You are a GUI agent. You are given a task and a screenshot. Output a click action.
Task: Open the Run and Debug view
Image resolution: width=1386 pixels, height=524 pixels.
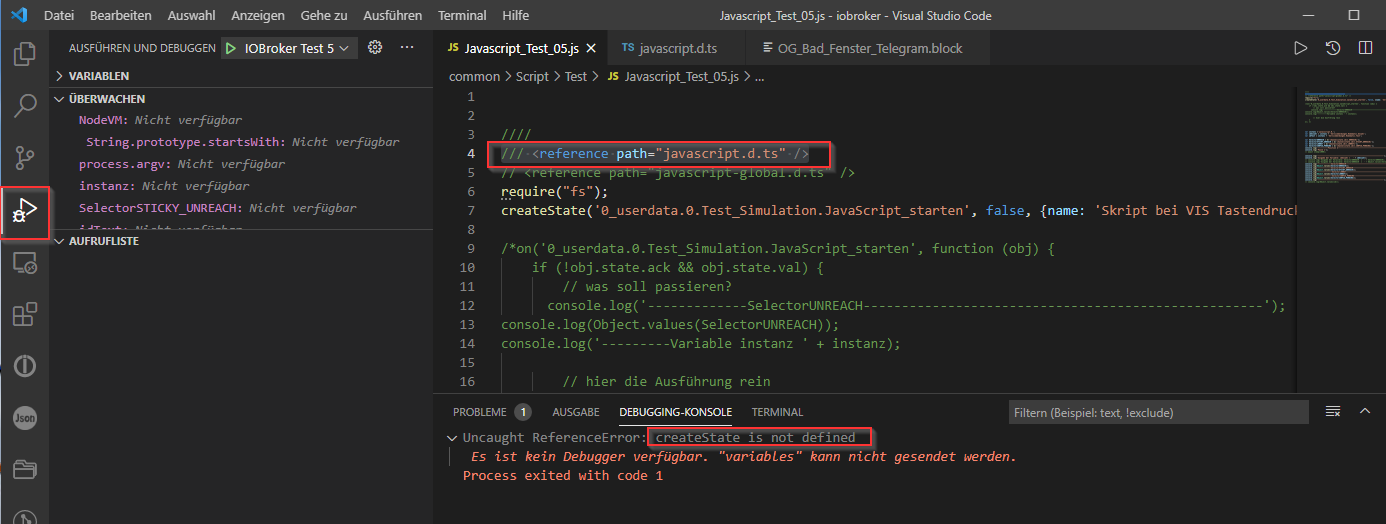tap(25, 211)
